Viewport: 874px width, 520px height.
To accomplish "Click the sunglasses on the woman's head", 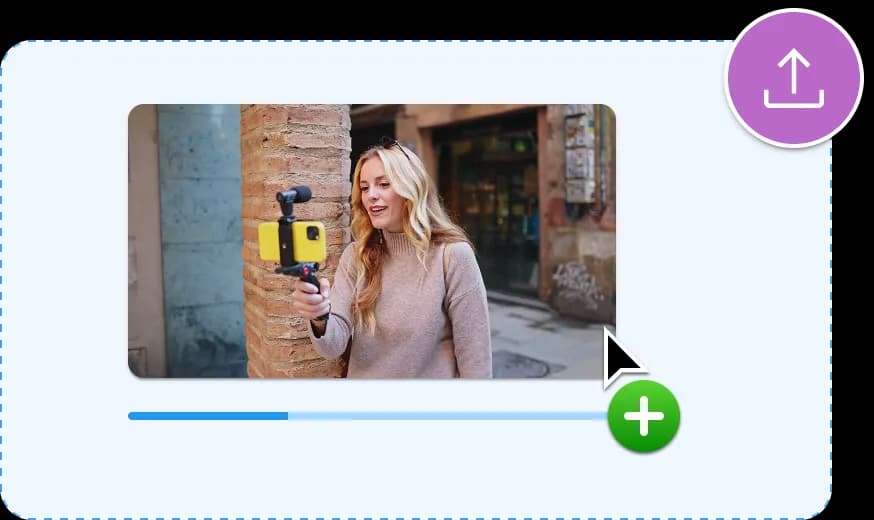I will pos(395,146).
